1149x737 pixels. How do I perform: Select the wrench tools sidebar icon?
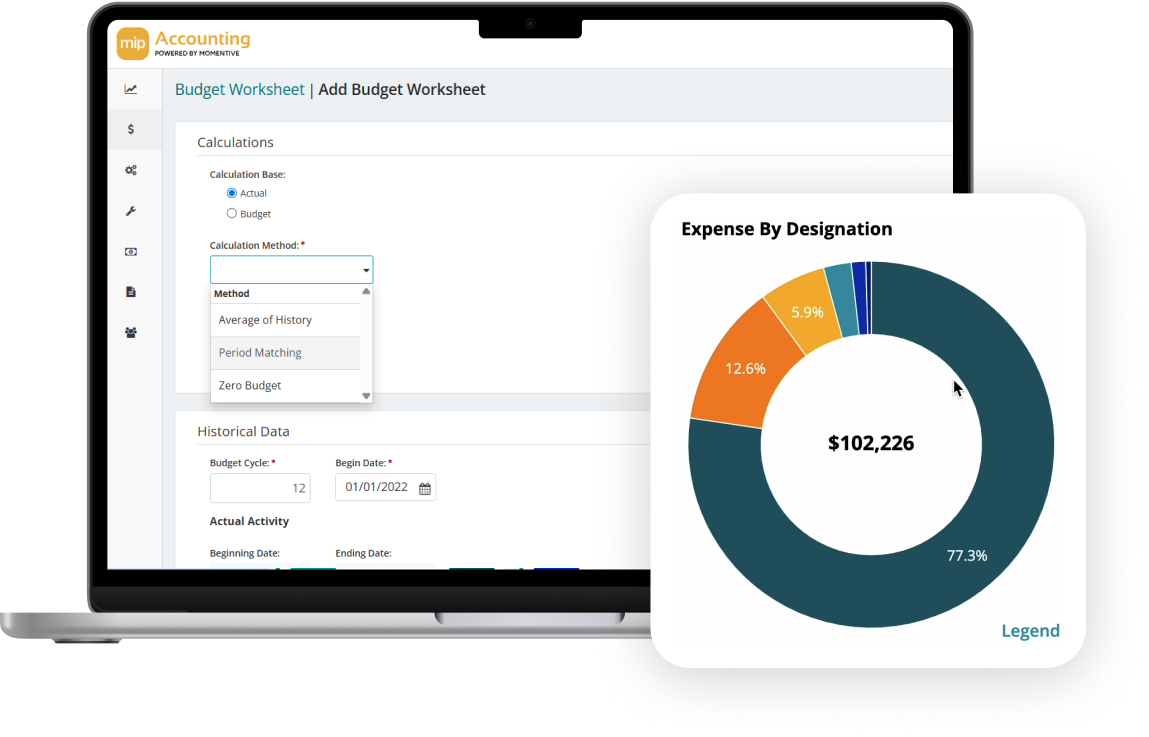click(x=131, y=211)
